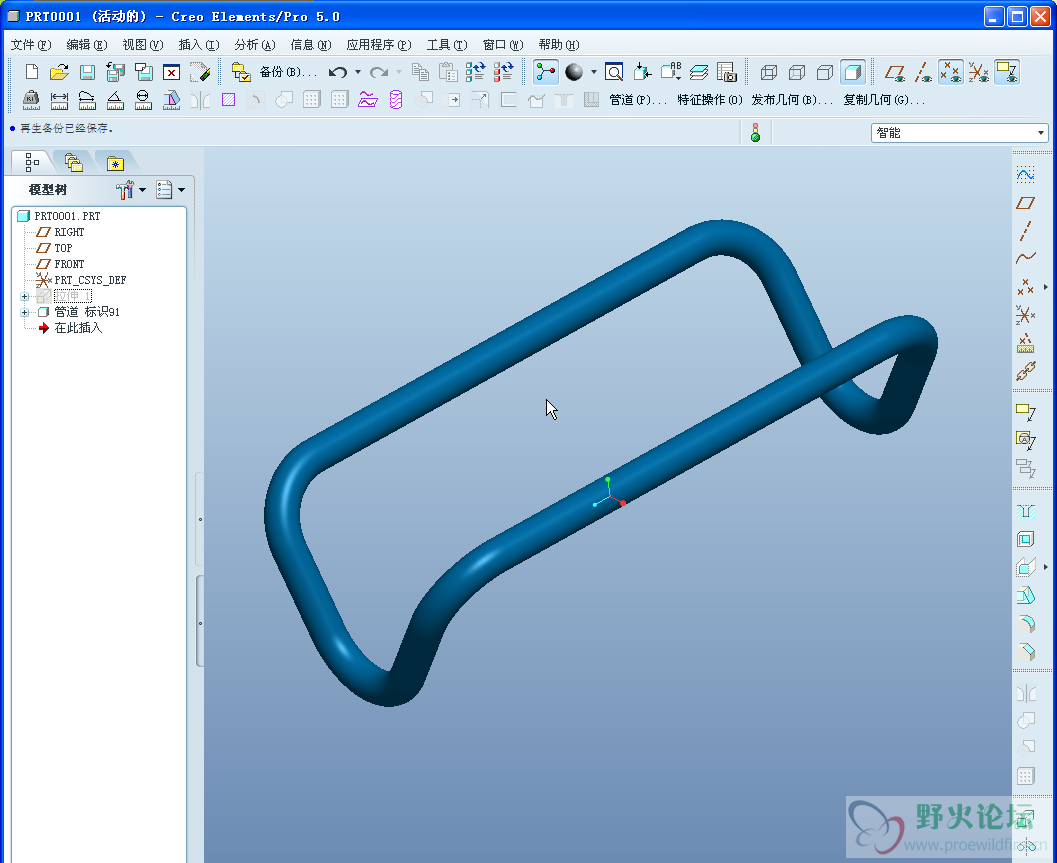This screenshot has width=1057, height=863.
Task: Click the coordinate system tool in right toolbar
Action: [x=1025, y=315]
